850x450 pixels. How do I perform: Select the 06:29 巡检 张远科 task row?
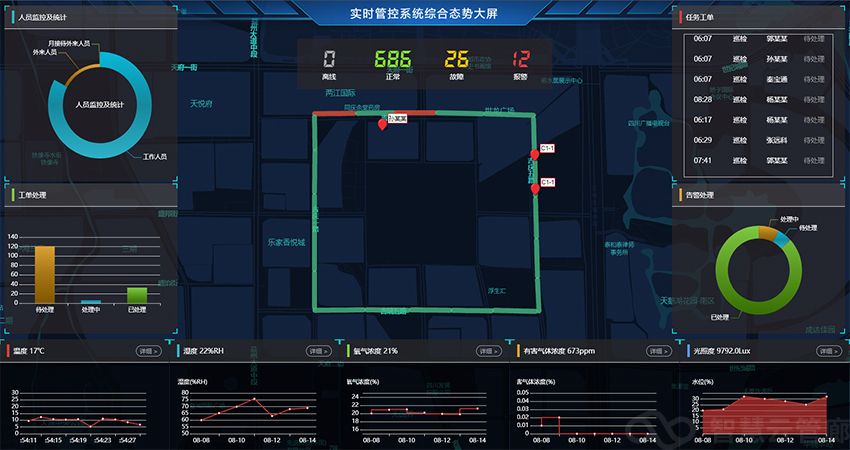pos(758,140)
